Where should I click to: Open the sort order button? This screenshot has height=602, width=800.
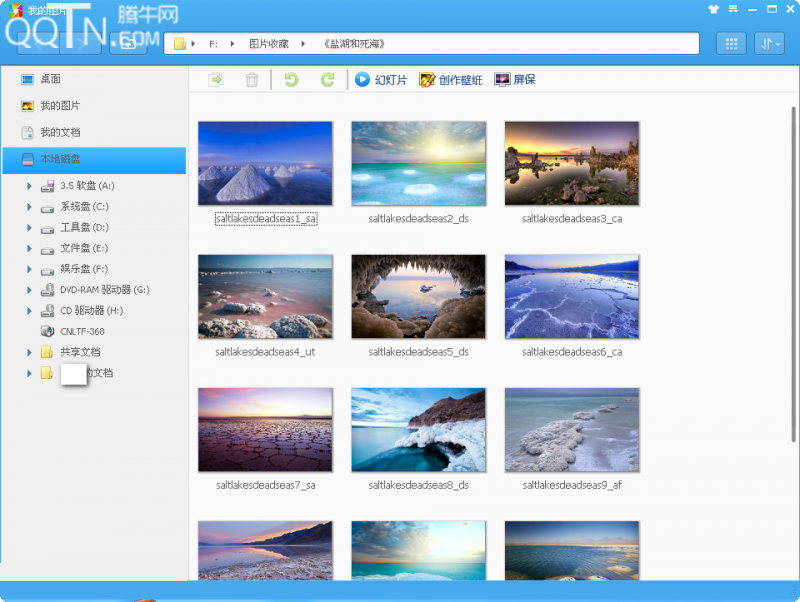(770, 44)
